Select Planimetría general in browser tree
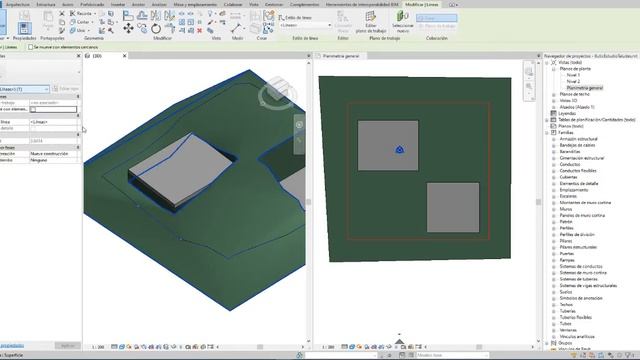Viewport: 640px width, 360px height. (x=584, y=88)
